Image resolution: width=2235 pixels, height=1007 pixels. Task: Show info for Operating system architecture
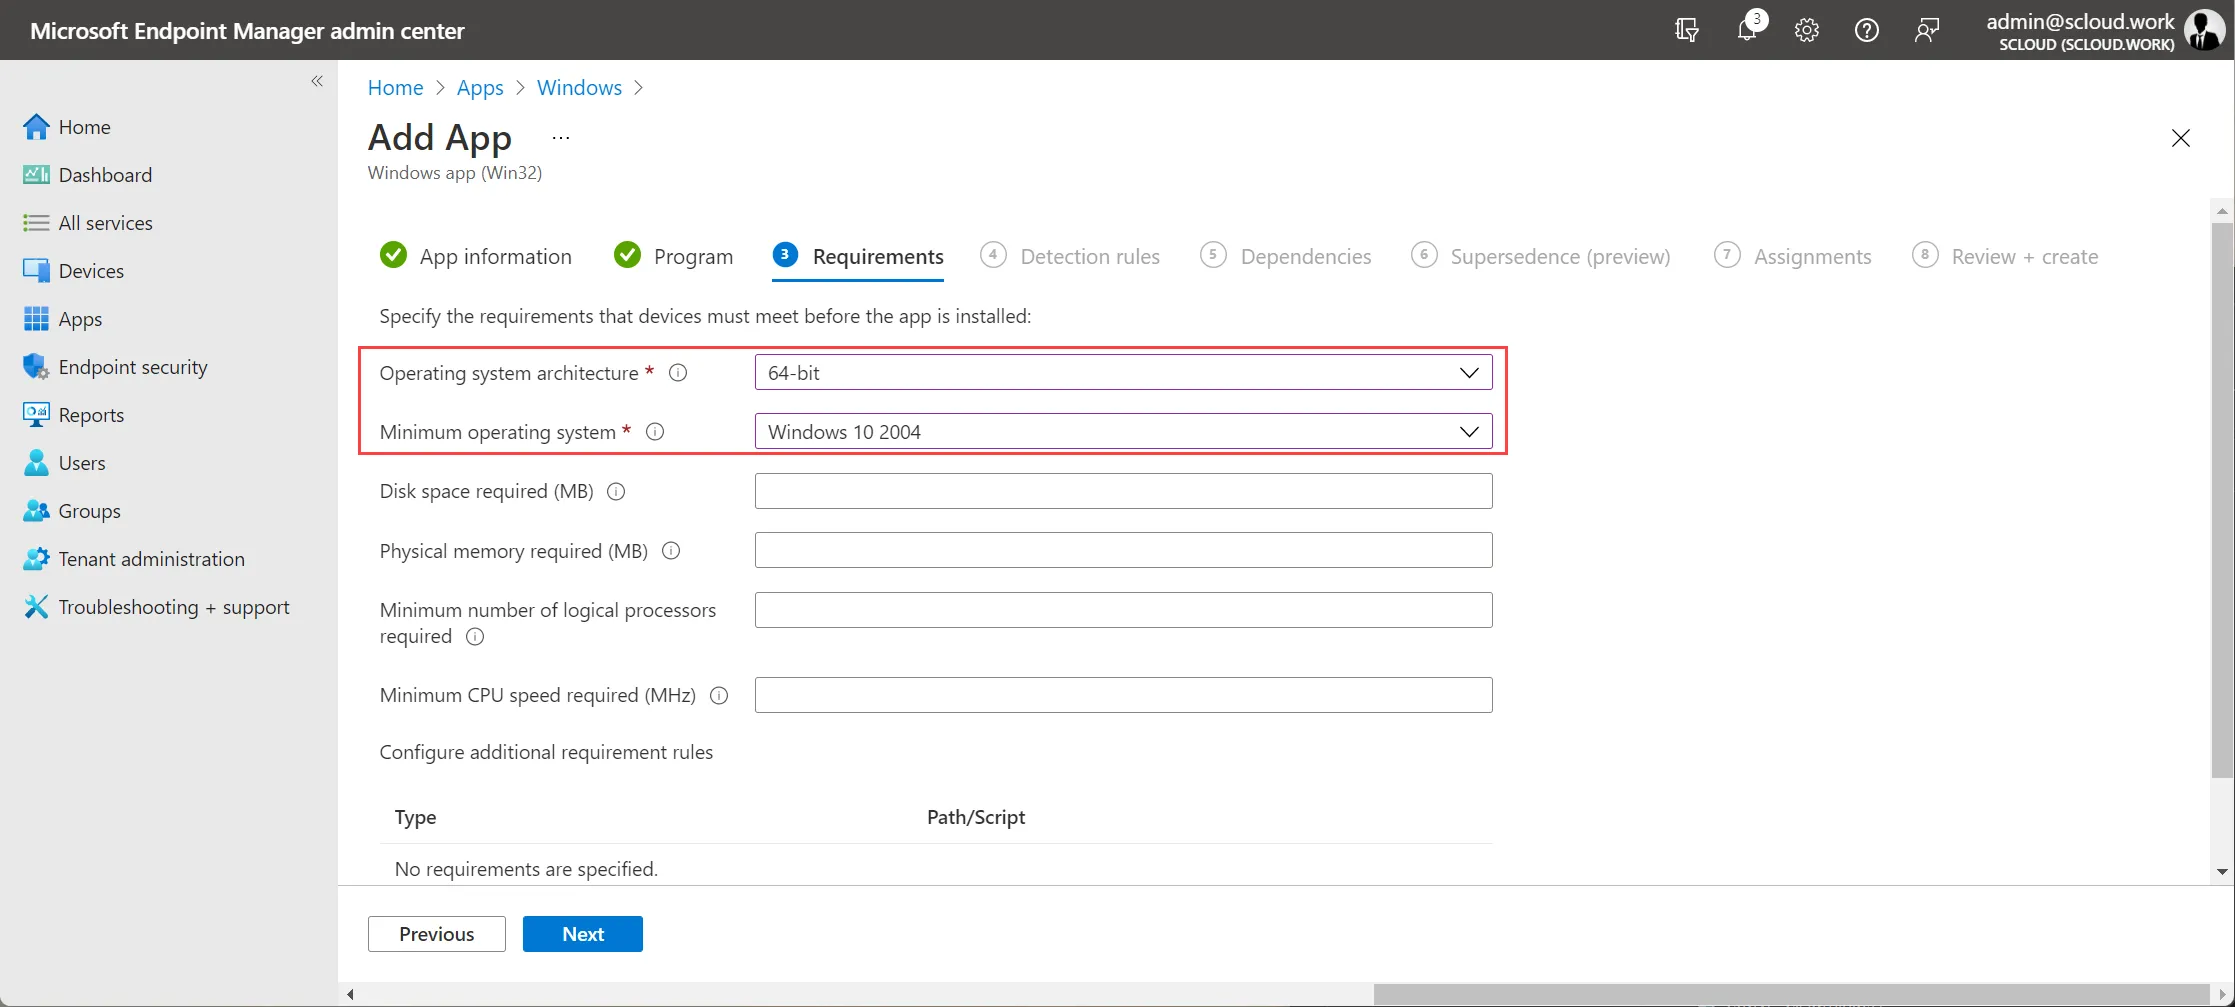(678, 373)
